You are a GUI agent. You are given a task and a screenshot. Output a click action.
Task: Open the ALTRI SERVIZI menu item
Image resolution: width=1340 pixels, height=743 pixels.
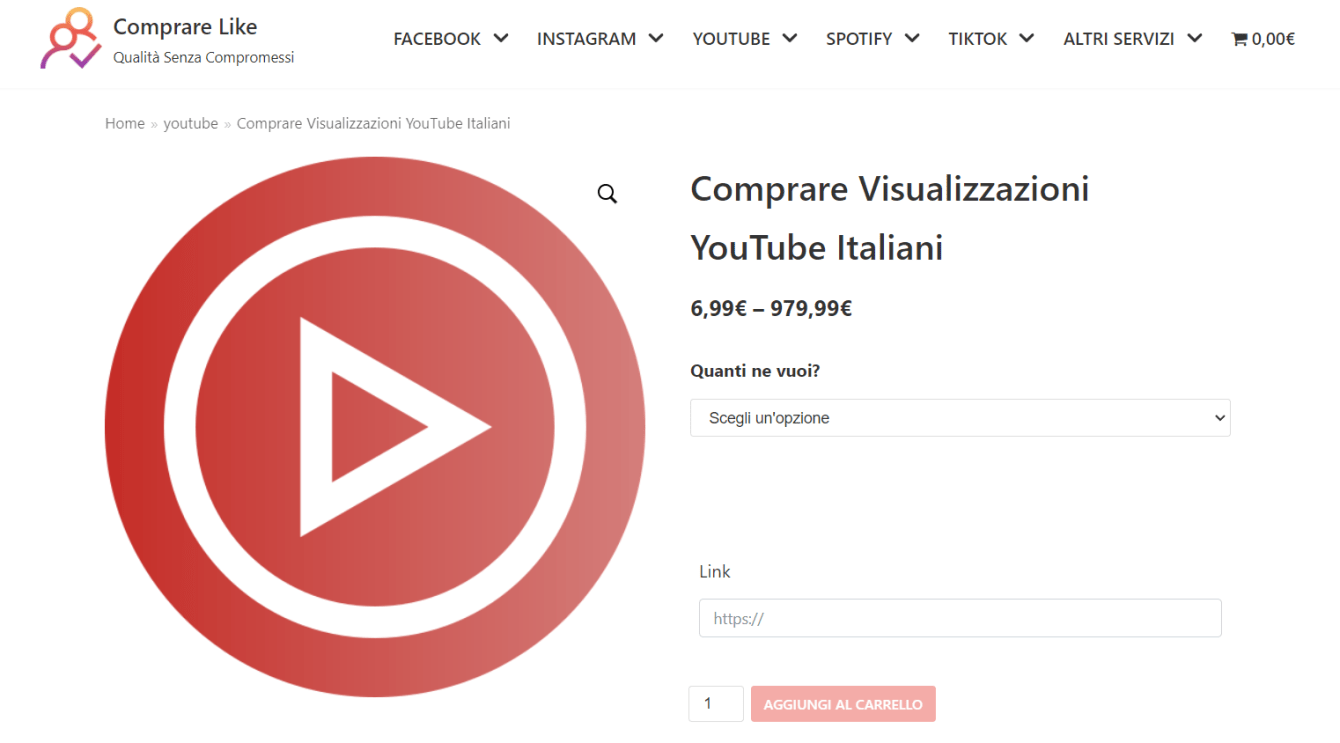1119,39
